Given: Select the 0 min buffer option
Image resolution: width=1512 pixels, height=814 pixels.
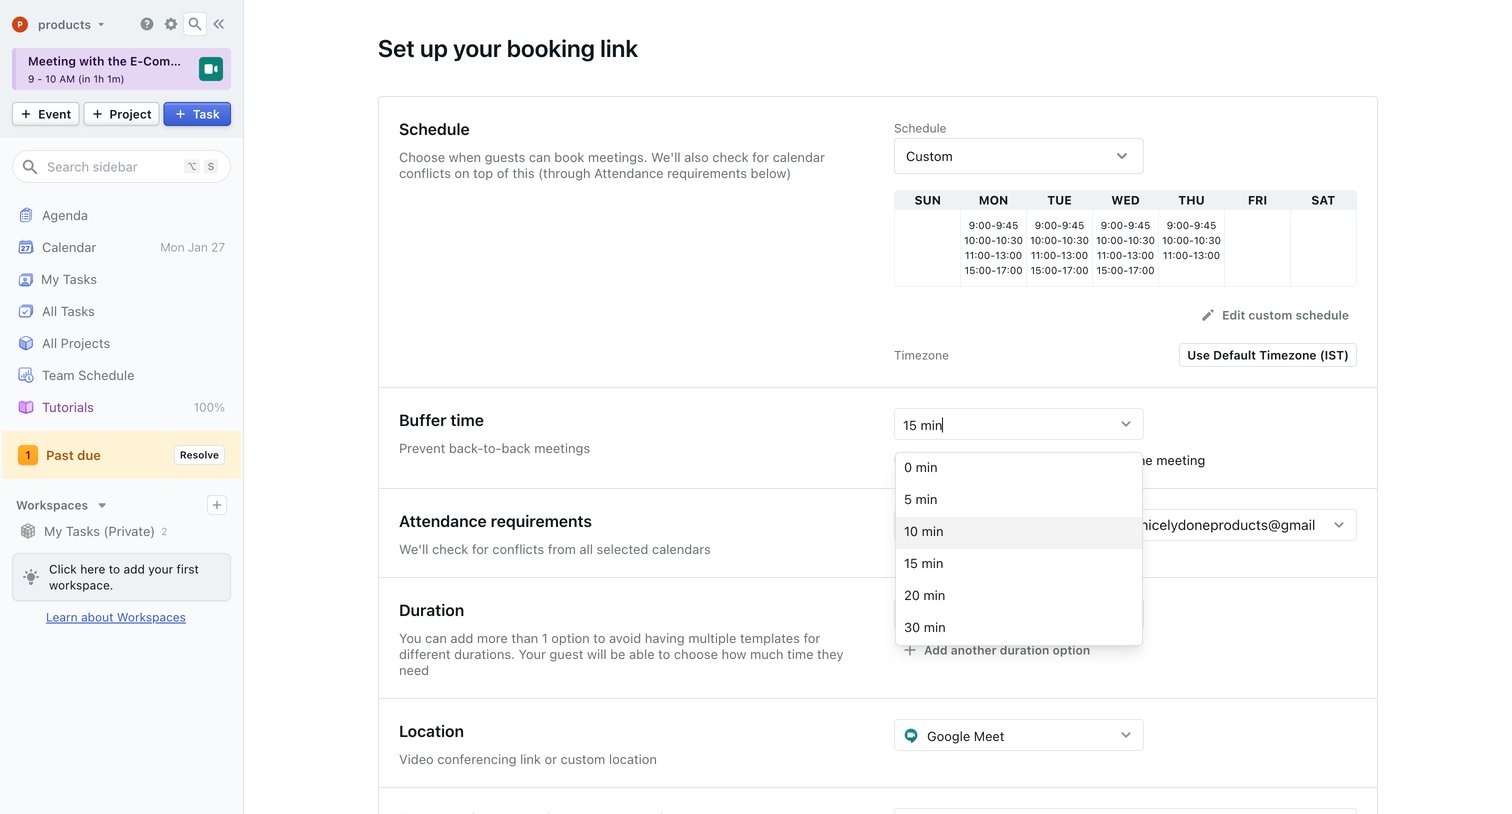Looking at the screenshot, I should (x=1018, y=467).
